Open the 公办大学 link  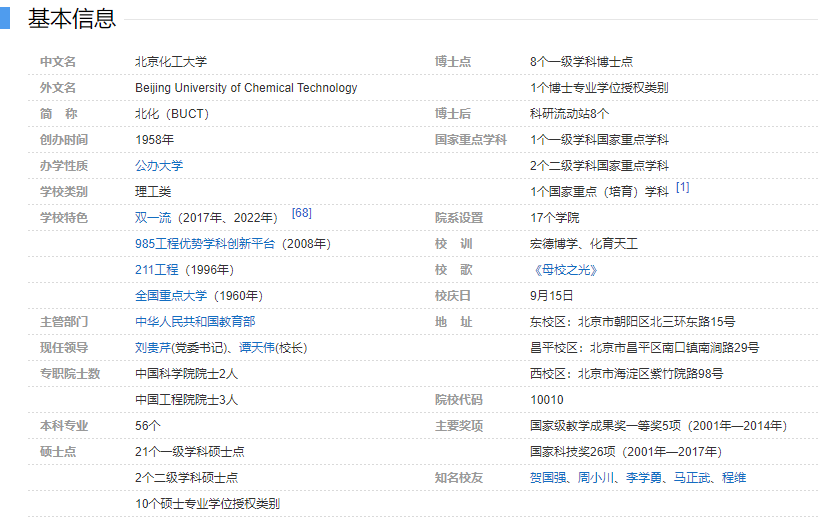pyautogui.click(x=159, y=166)
